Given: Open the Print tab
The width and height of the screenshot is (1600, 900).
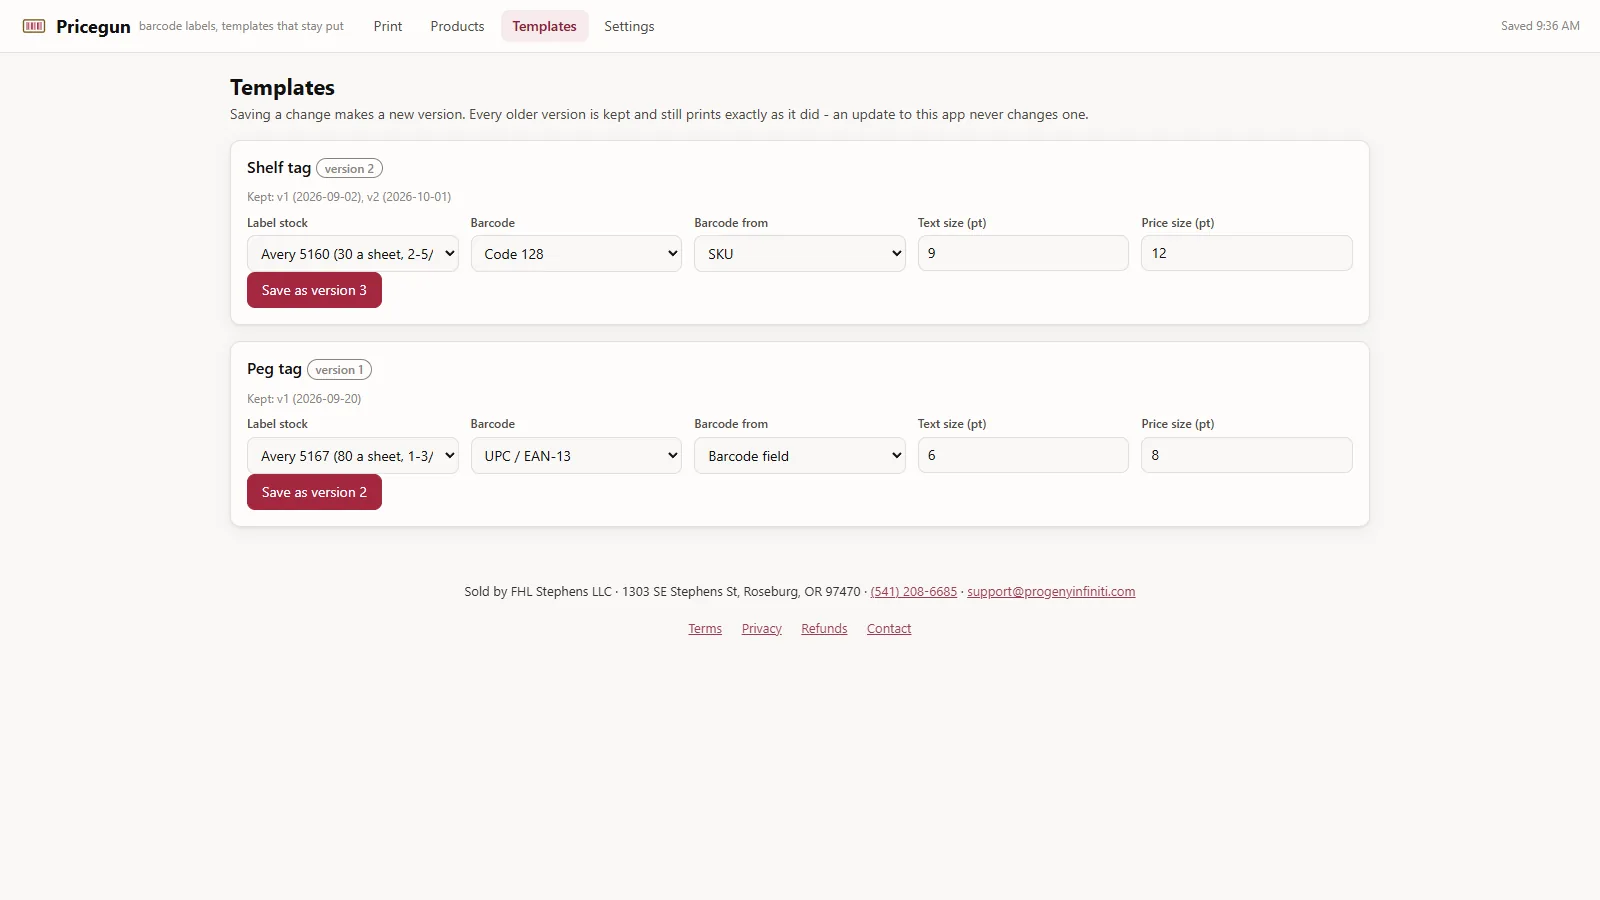Looking at the screenshot, I should pos(388,26).
